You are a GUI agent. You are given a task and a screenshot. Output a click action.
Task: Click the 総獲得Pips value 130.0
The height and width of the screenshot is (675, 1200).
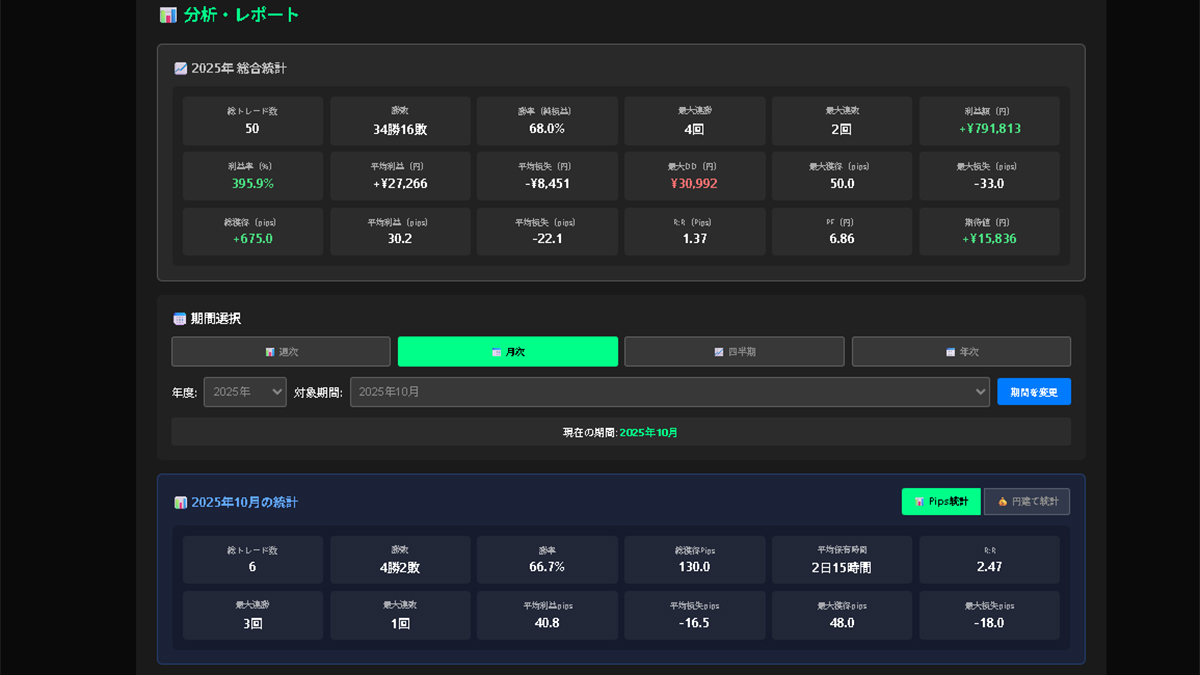694,567
